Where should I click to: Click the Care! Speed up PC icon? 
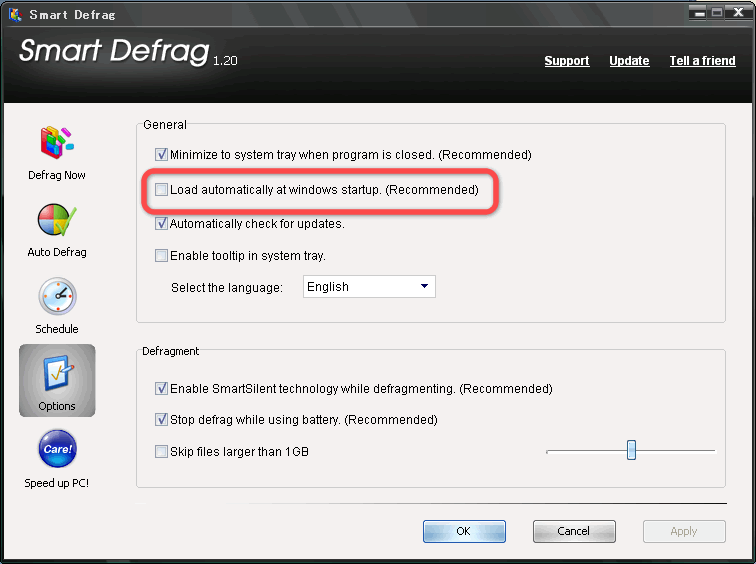coord(57,449)
